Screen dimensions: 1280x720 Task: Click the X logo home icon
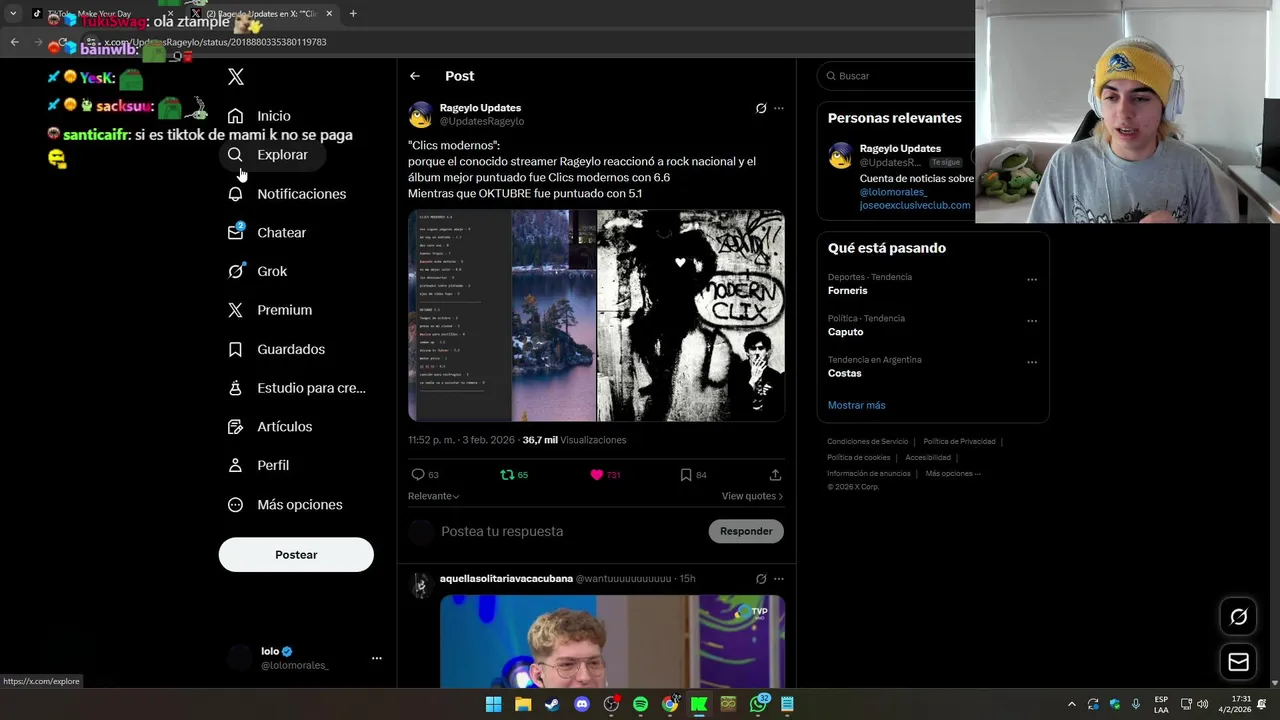pos(236,76)
